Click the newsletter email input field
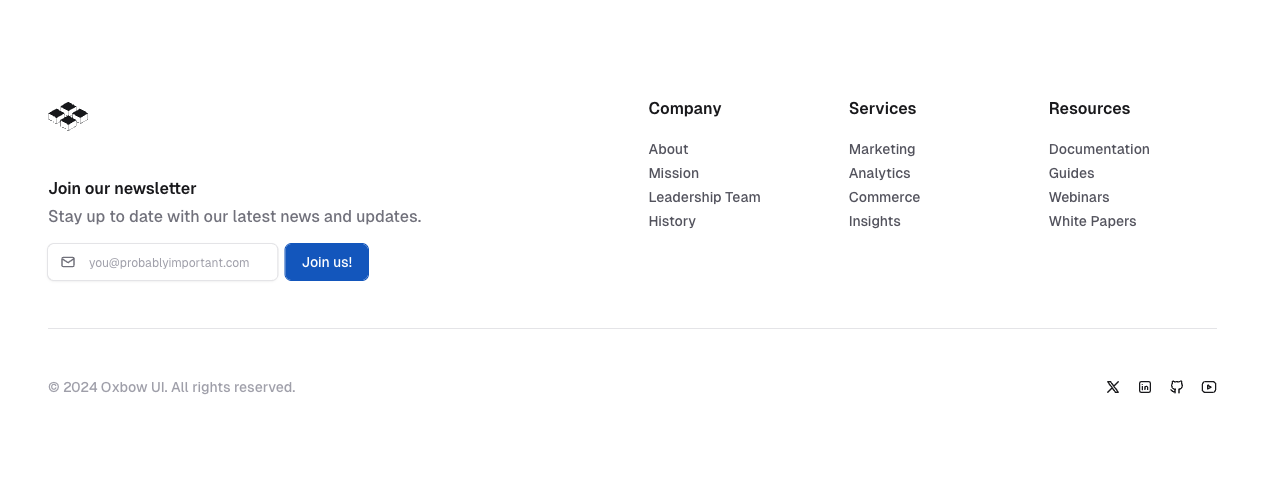This screenshot has width=1265, height=493. coord(175,262)
